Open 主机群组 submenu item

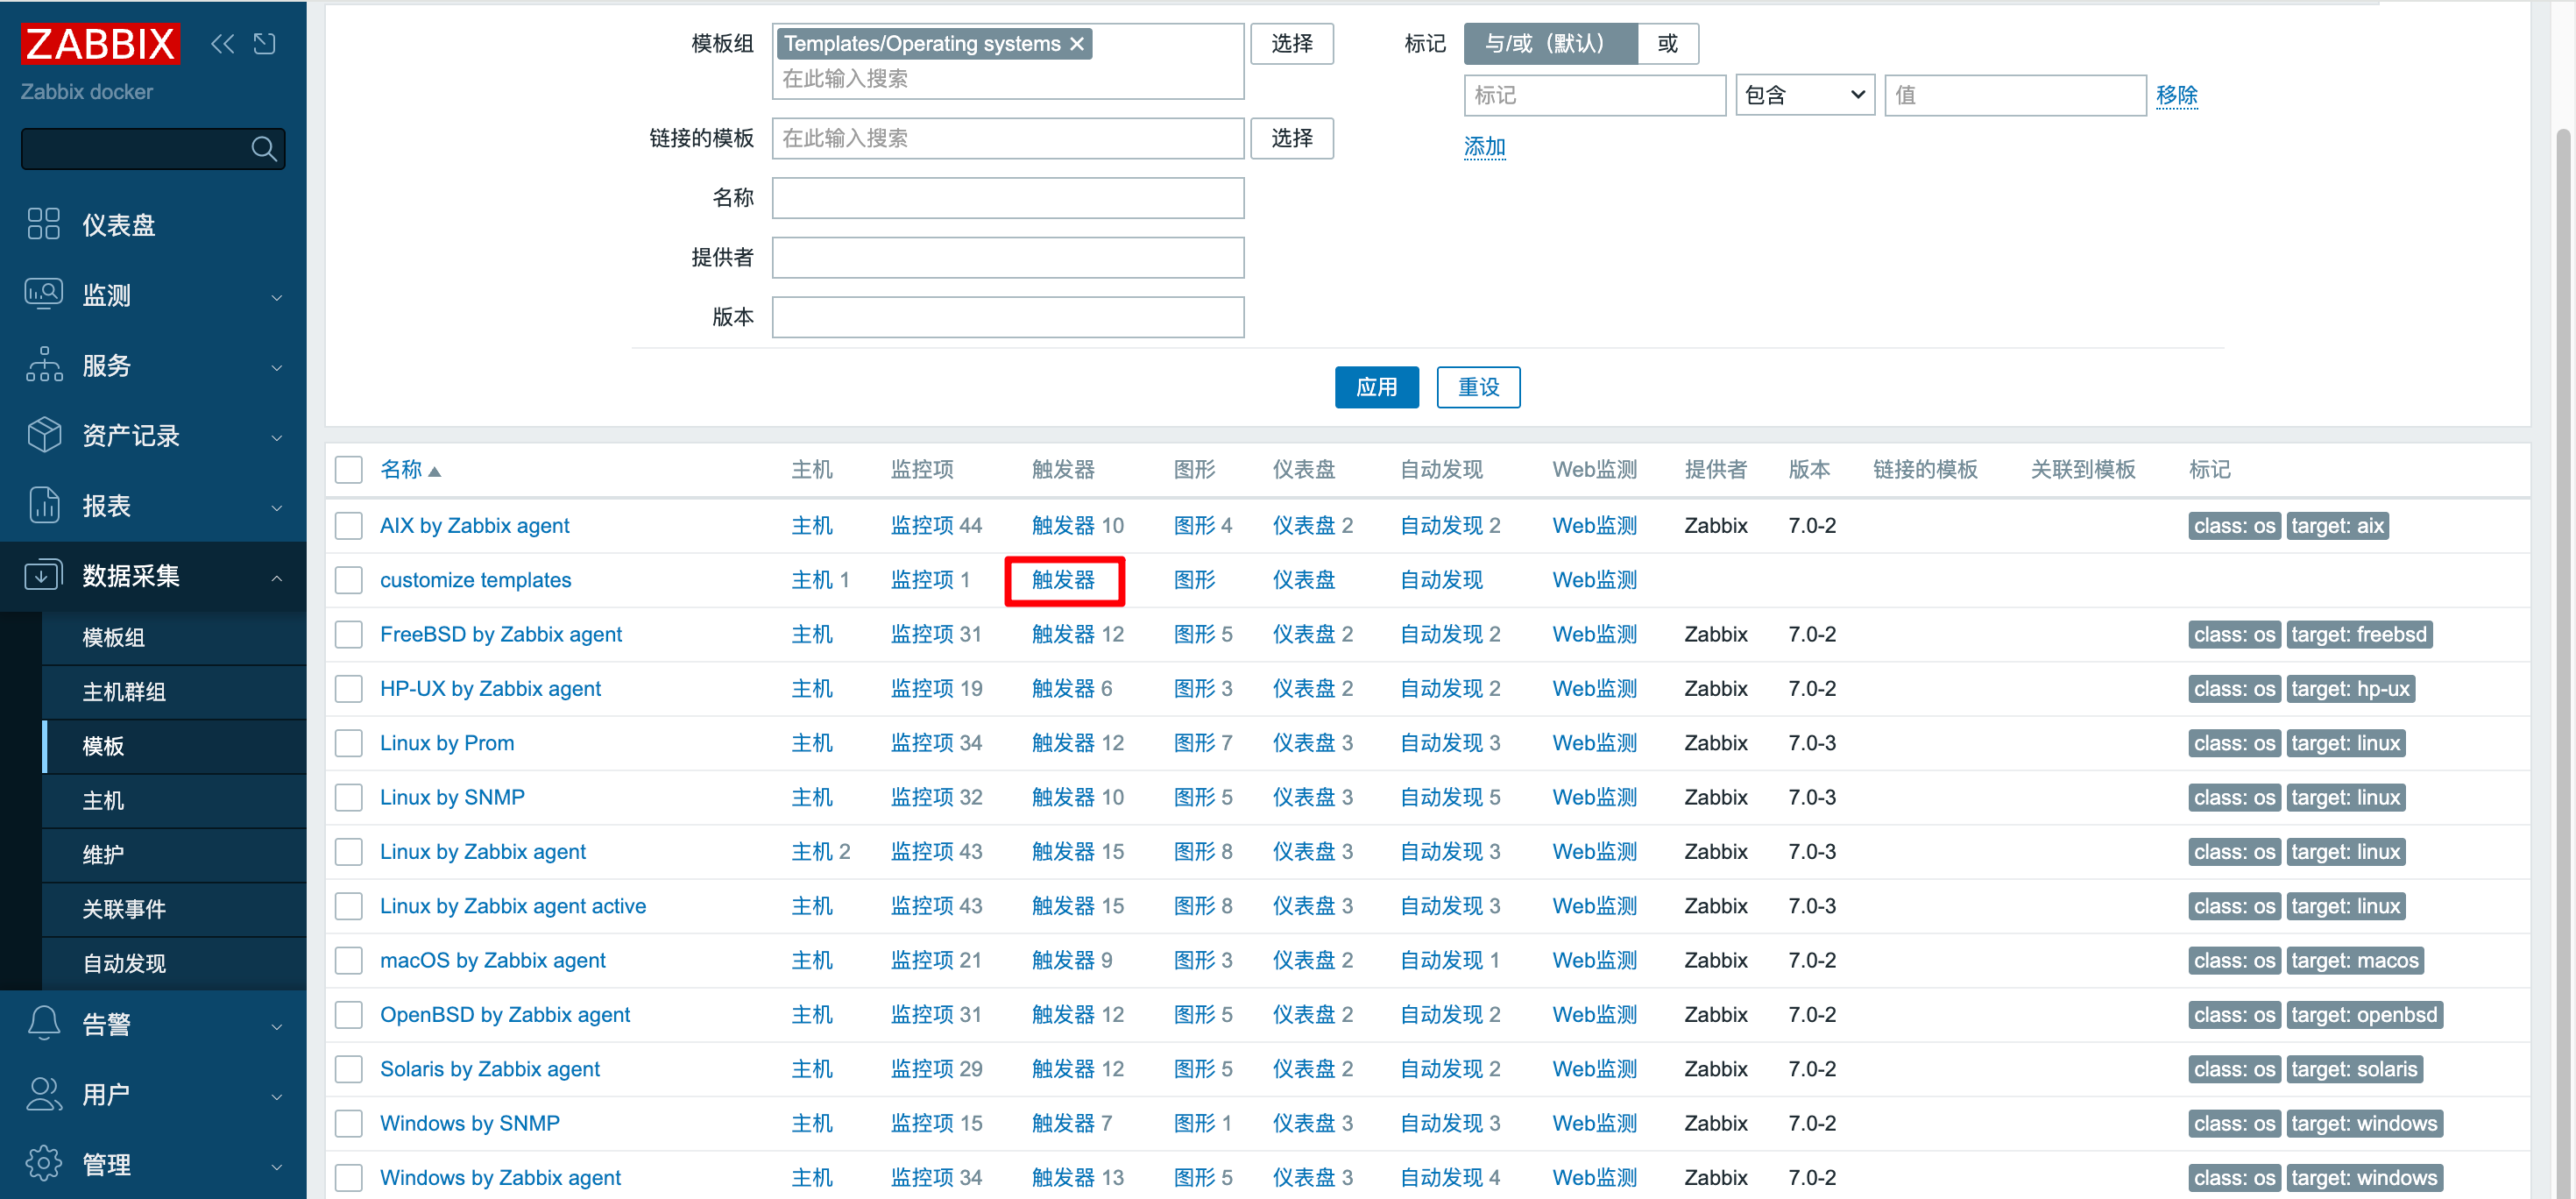pyautogui.click(x=174, y=692)
